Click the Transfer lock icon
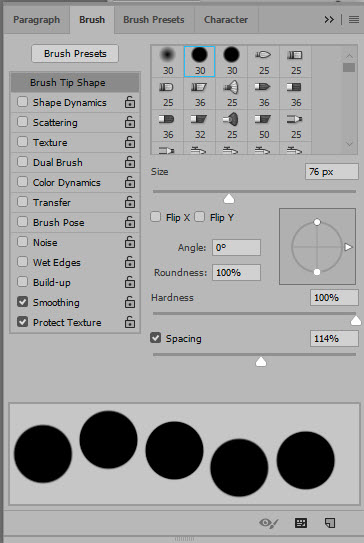Viewport: 364px width, 543px height. click(x=130, y=202)
